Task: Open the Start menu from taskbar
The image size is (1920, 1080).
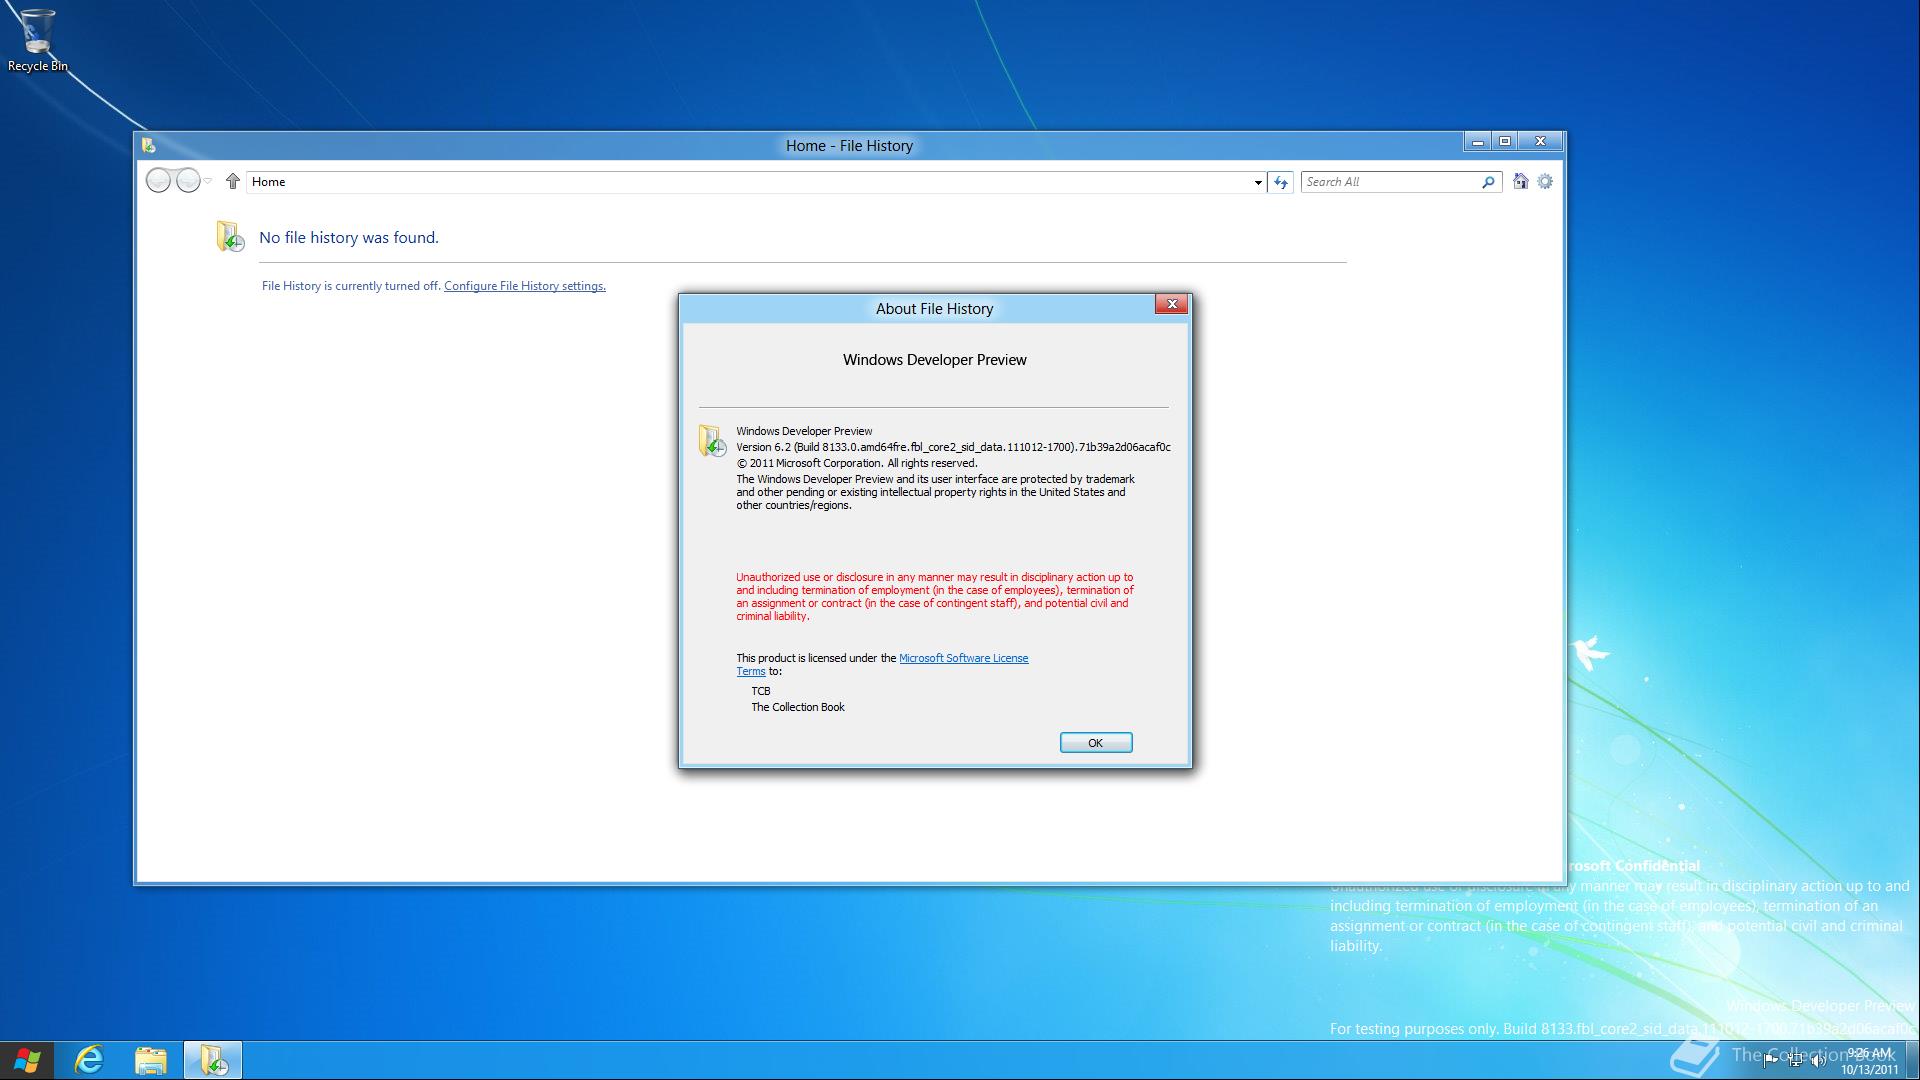Action: click(27, 1060)
